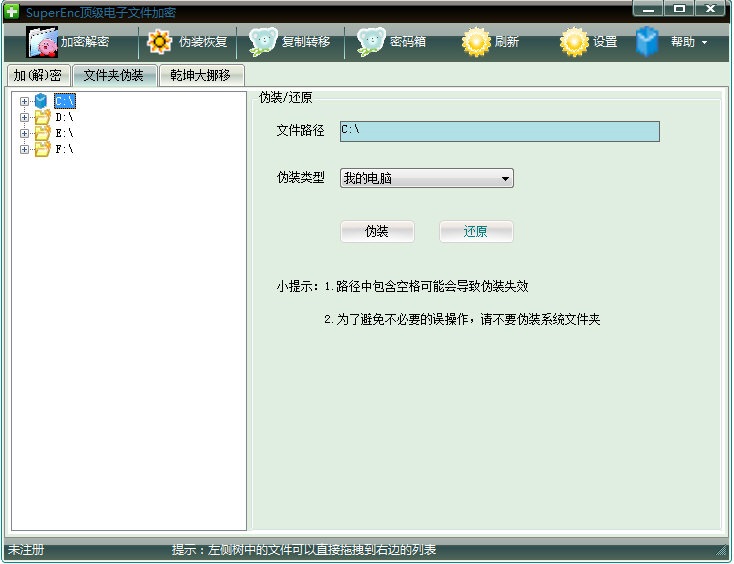Select the E:\ tree item label
Image resolution: width=734 pixels, height=564 pixels.
point(64,133)
